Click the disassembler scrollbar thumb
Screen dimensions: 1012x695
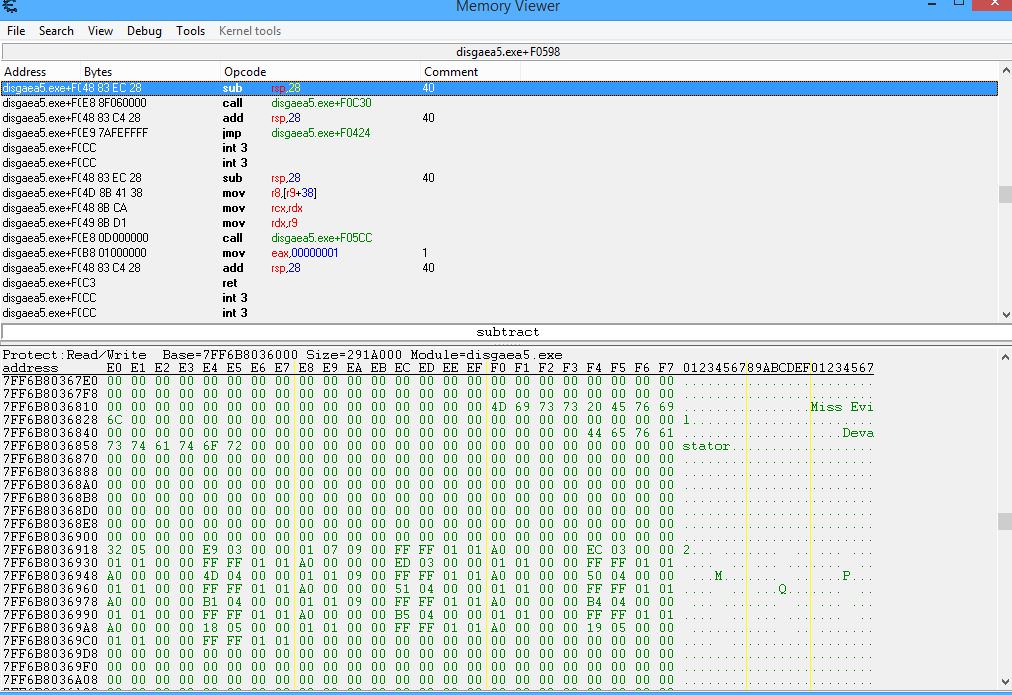pyautogui.click(x=1005, y=194)
